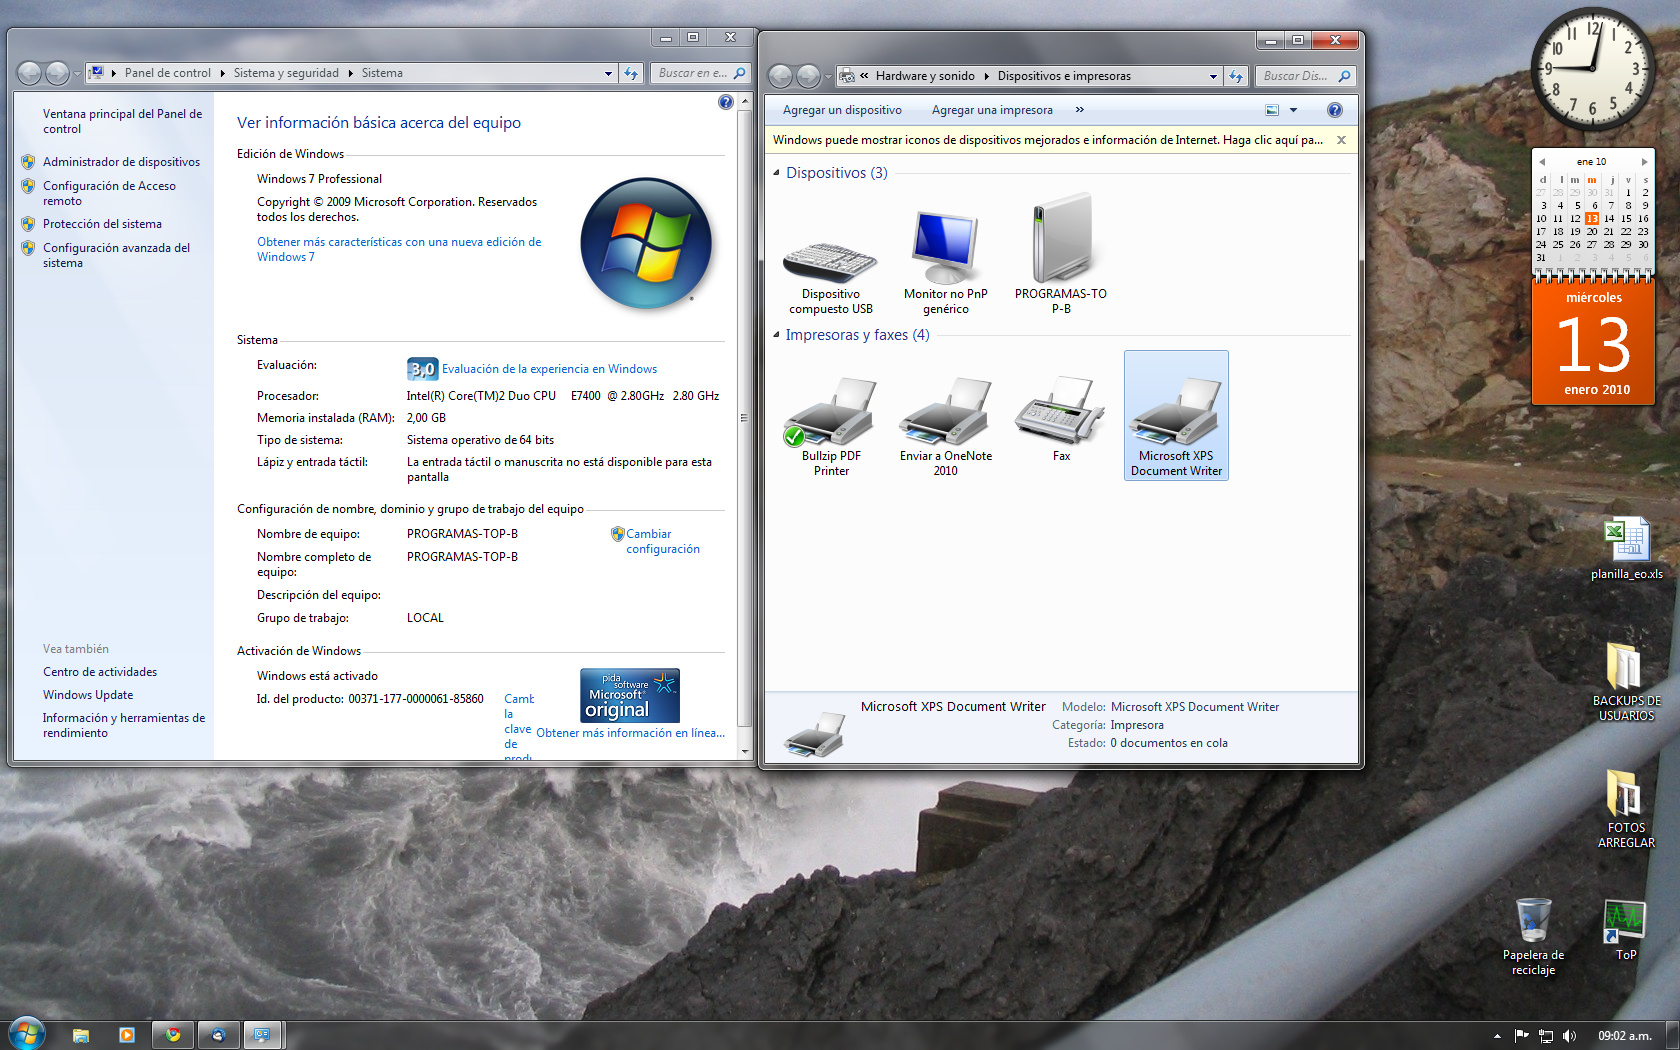
Task: Click Agregar una impresora in toolbar
Action: pos(992,110)
